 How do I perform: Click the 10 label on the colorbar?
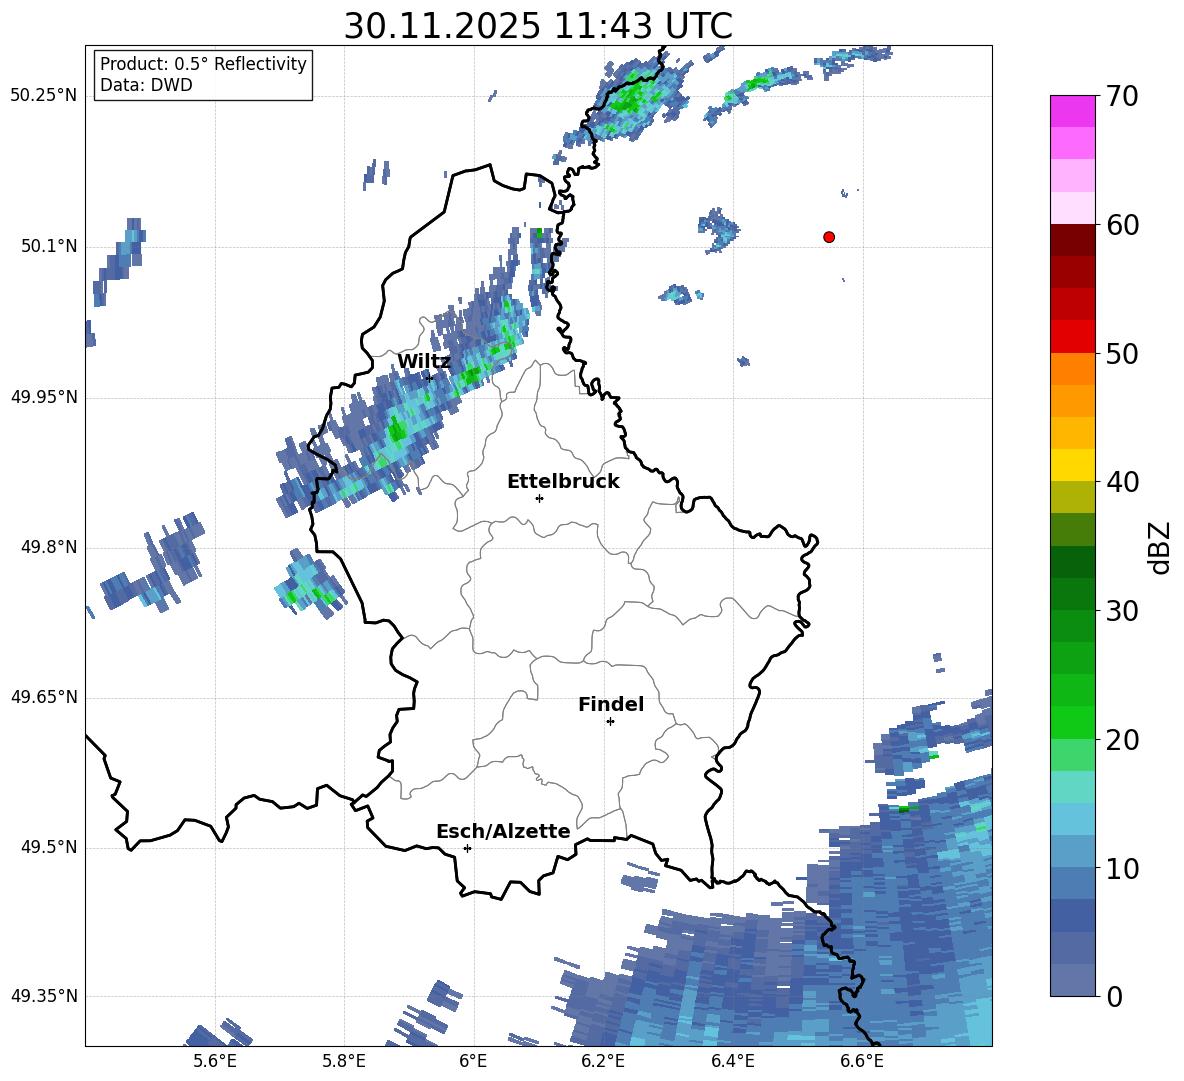point(1122,868)
